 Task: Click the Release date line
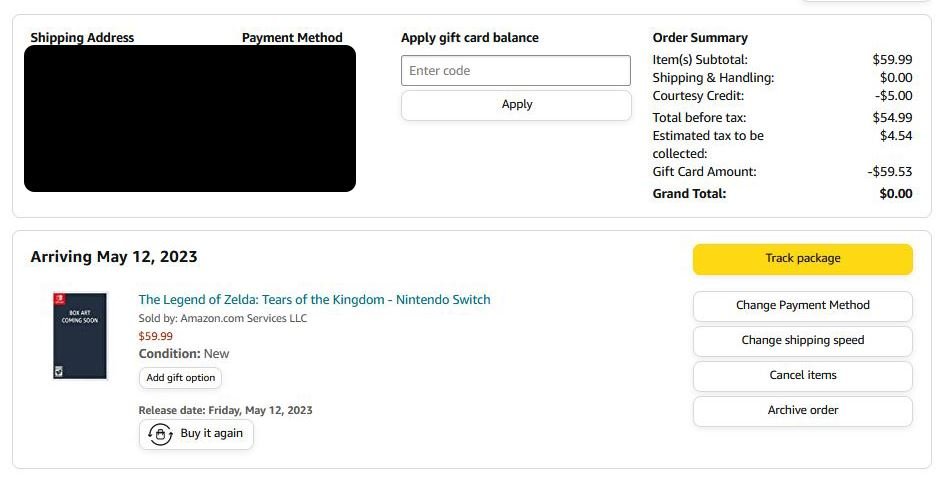point(225,410)
